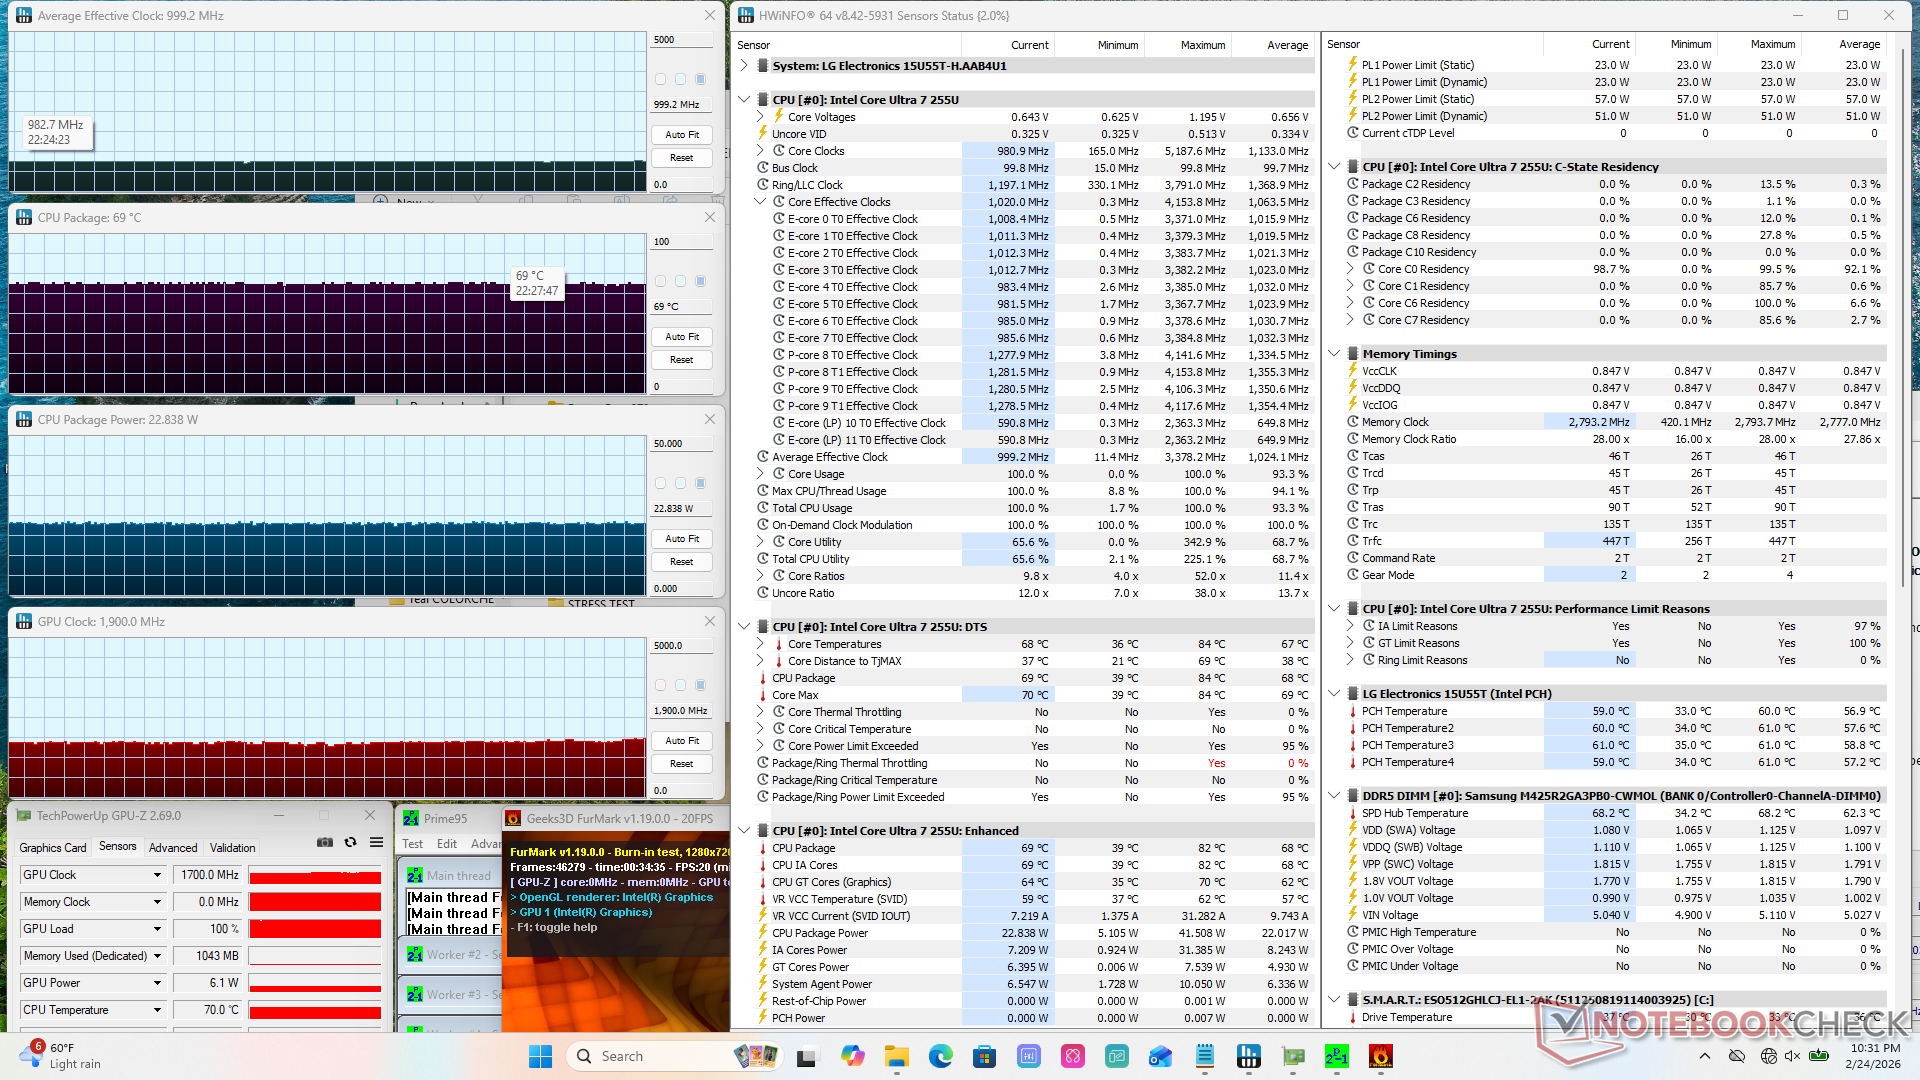Open Microsoft Edge from the taskbar
The image size is (1920, 1080).
(x=940, y=1056)
